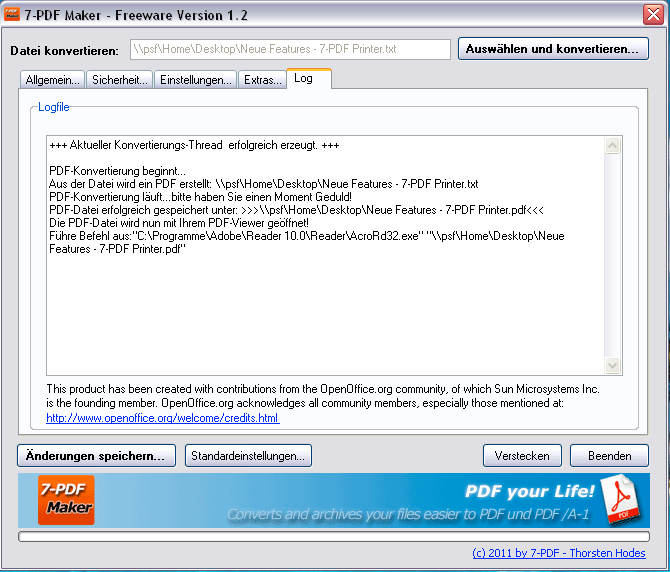The image size is (670, 572).
Task: Open the openoffice.org credits link
Action: click(x=163, y=418)
